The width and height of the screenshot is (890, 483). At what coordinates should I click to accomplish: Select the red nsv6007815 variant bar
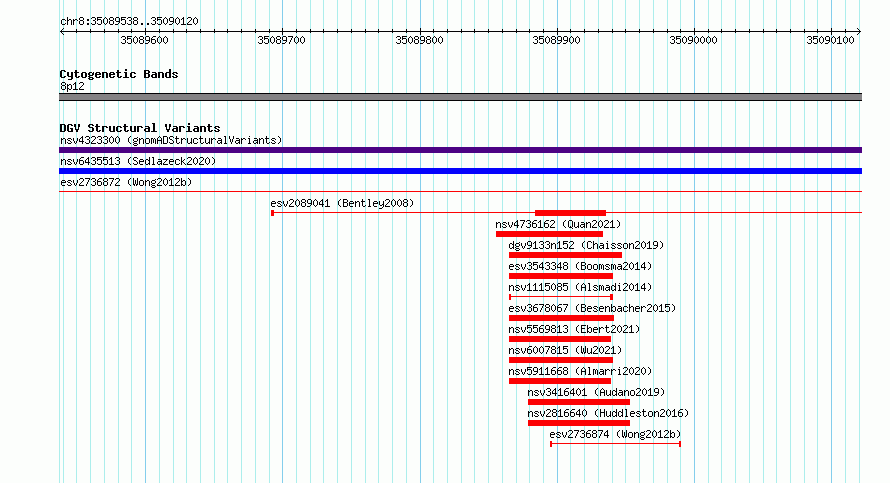click(561, 360)
